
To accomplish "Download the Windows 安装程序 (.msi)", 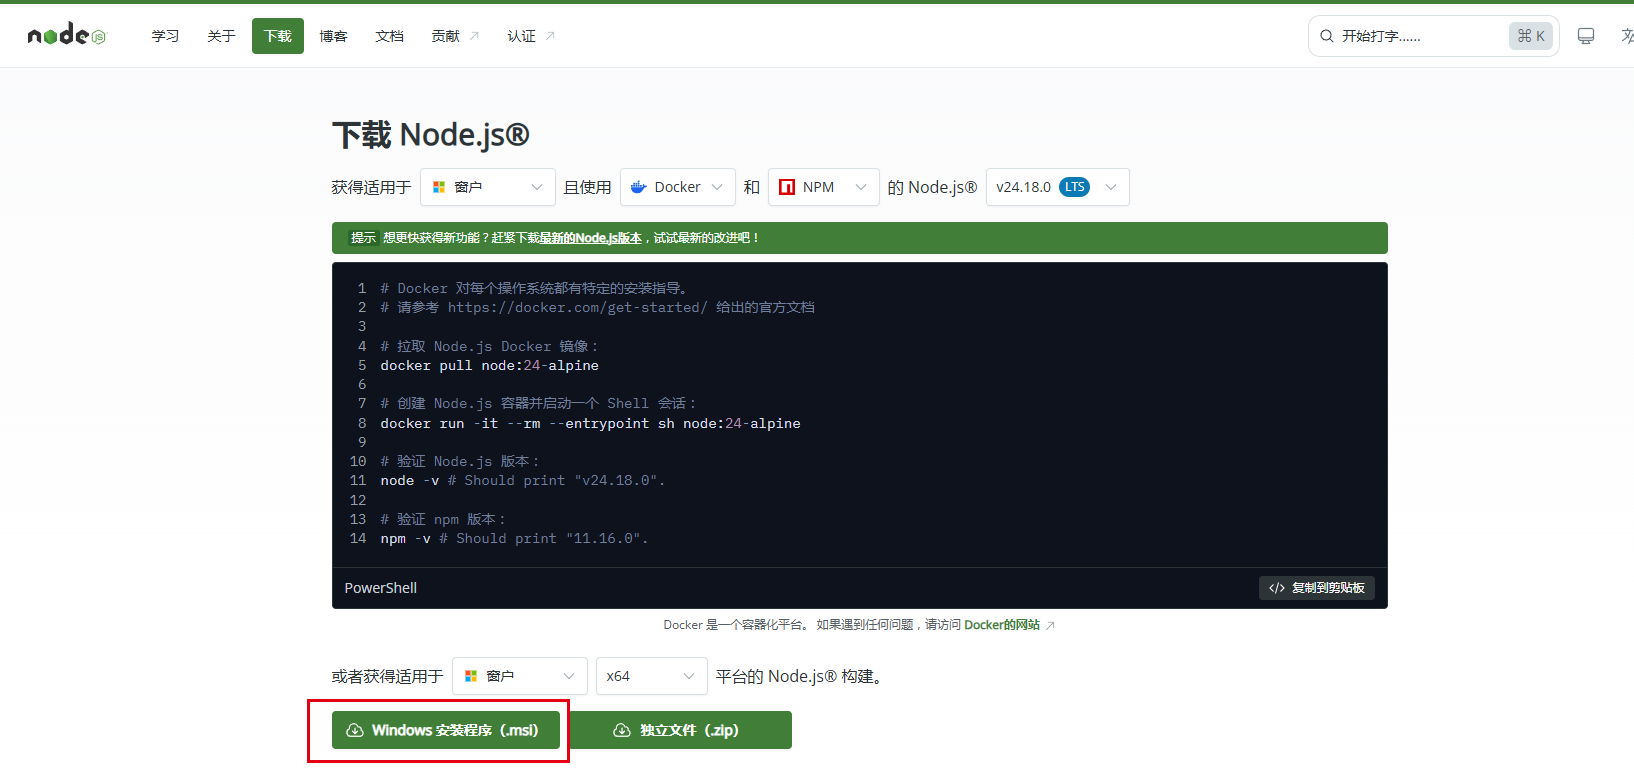I will tap(446, 730).
